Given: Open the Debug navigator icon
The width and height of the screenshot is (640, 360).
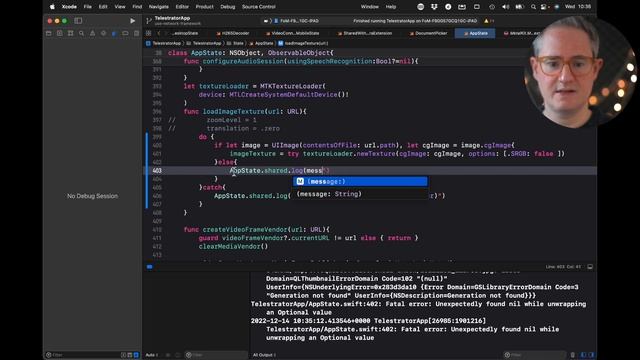Looking at the screenshot, I should 114,33.
